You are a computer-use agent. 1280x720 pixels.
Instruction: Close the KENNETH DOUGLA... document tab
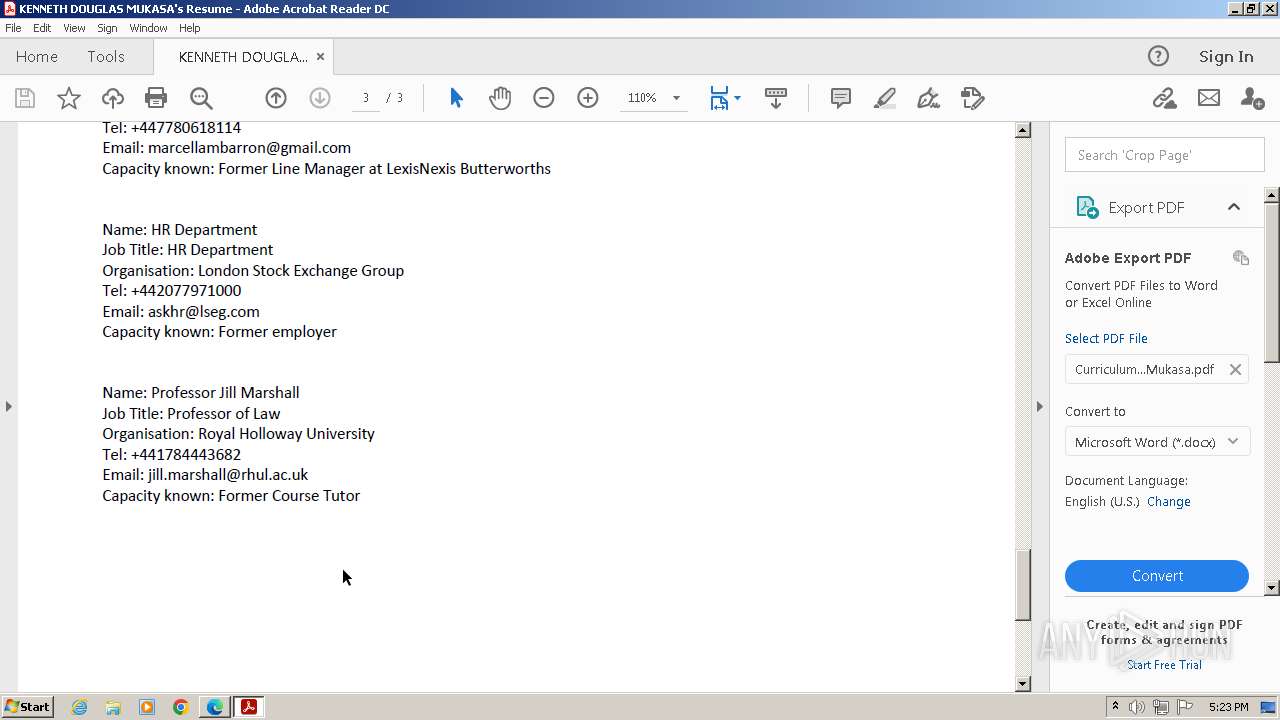coord(320,57)
